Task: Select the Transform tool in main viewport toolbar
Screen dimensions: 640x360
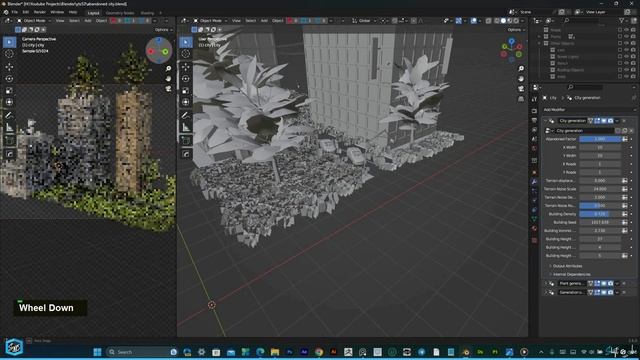Action: [186, 102]
